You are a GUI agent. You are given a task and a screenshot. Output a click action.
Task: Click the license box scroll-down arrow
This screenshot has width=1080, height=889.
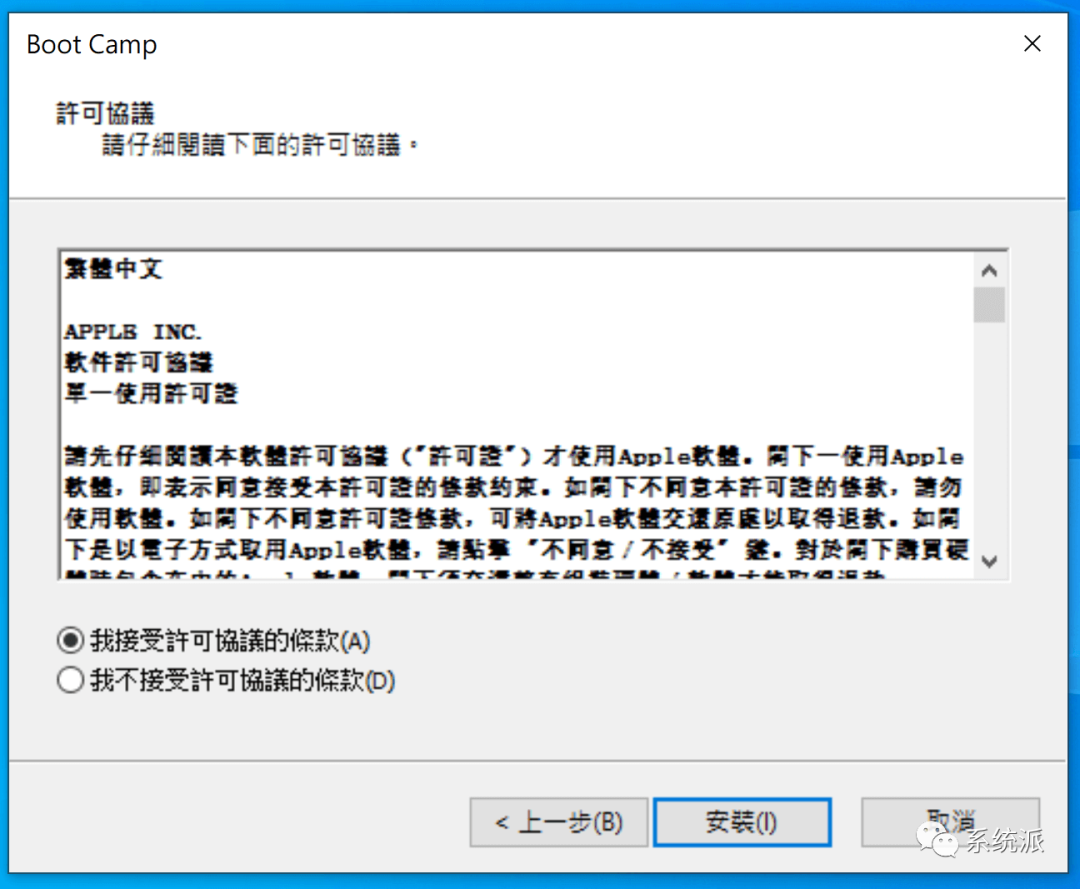click(989, 562)
